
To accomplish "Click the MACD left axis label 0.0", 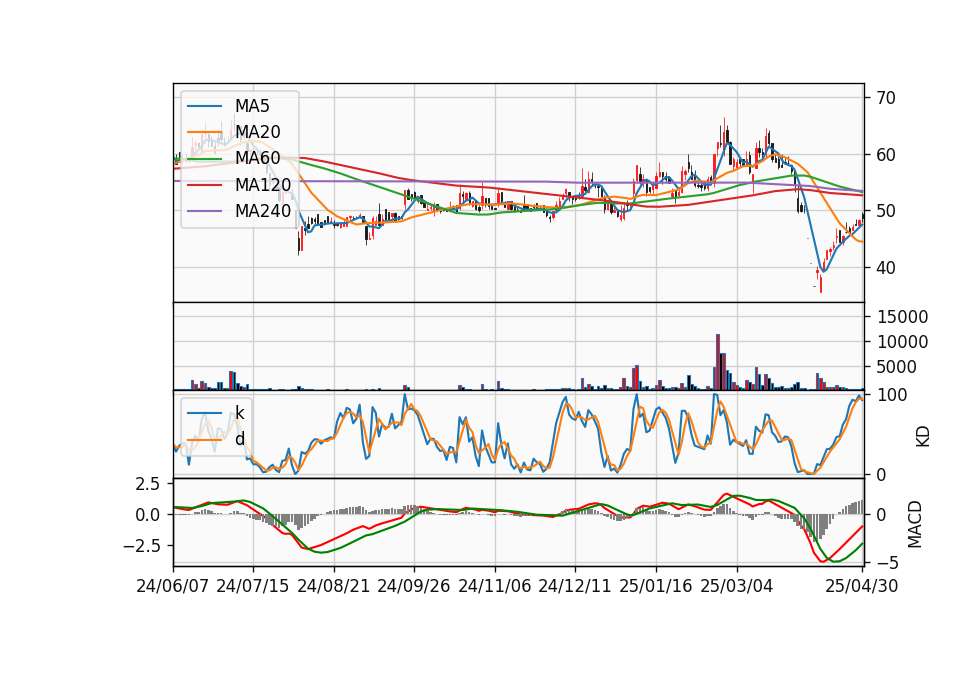I will click(147, 515).
